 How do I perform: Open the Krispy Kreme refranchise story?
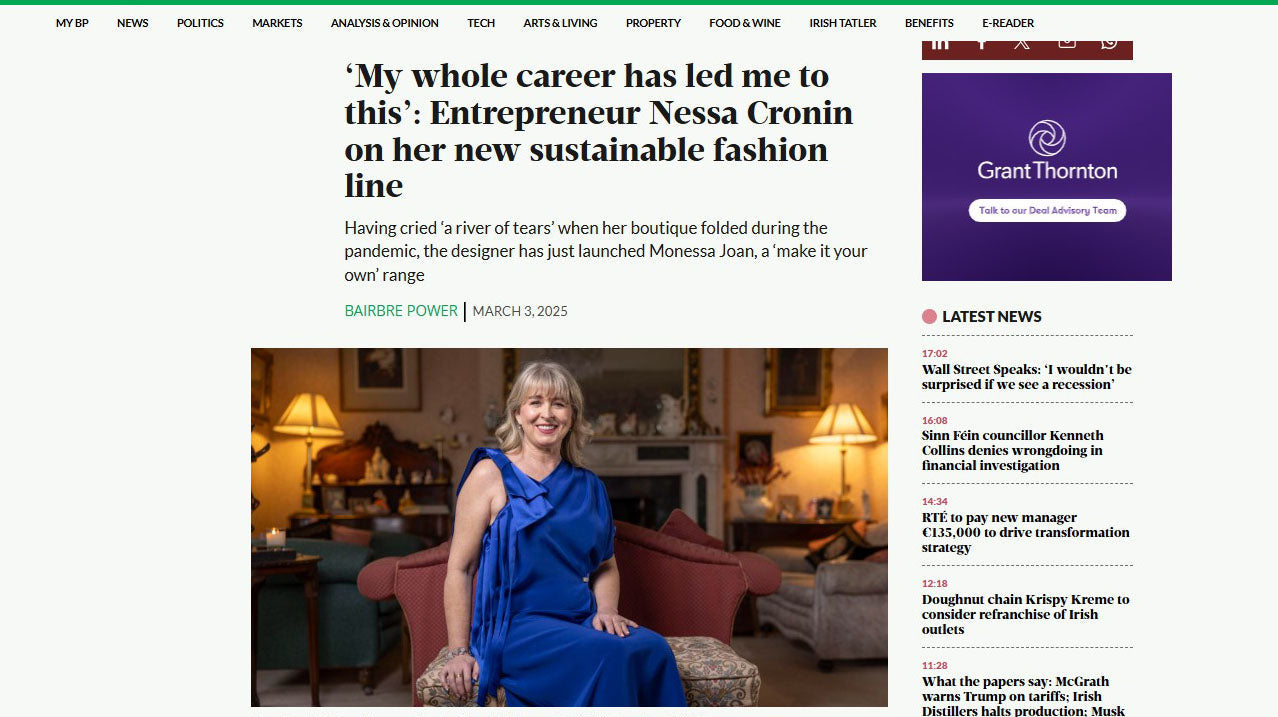[1024, 614]
